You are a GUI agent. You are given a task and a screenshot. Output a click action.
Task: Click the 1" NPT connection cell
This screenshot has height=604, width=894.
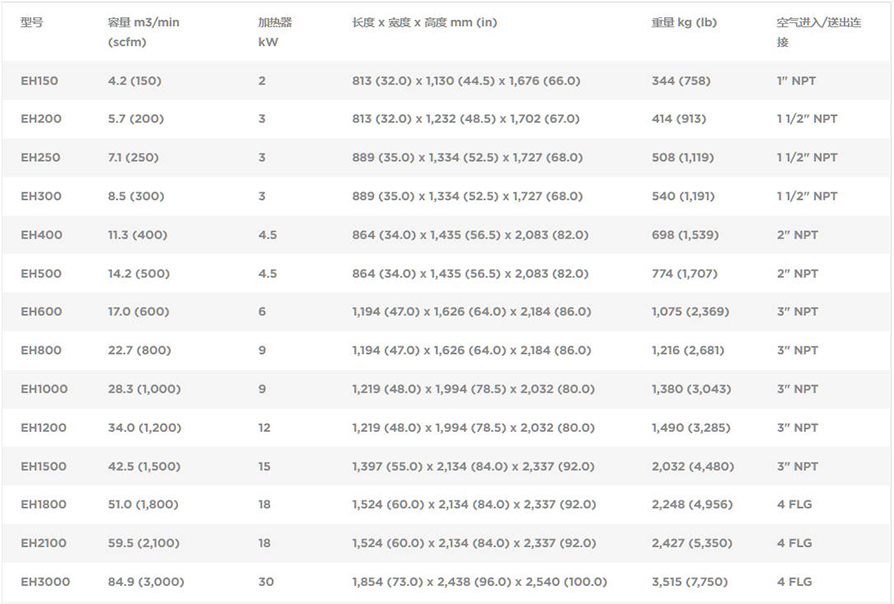point(796,81)
